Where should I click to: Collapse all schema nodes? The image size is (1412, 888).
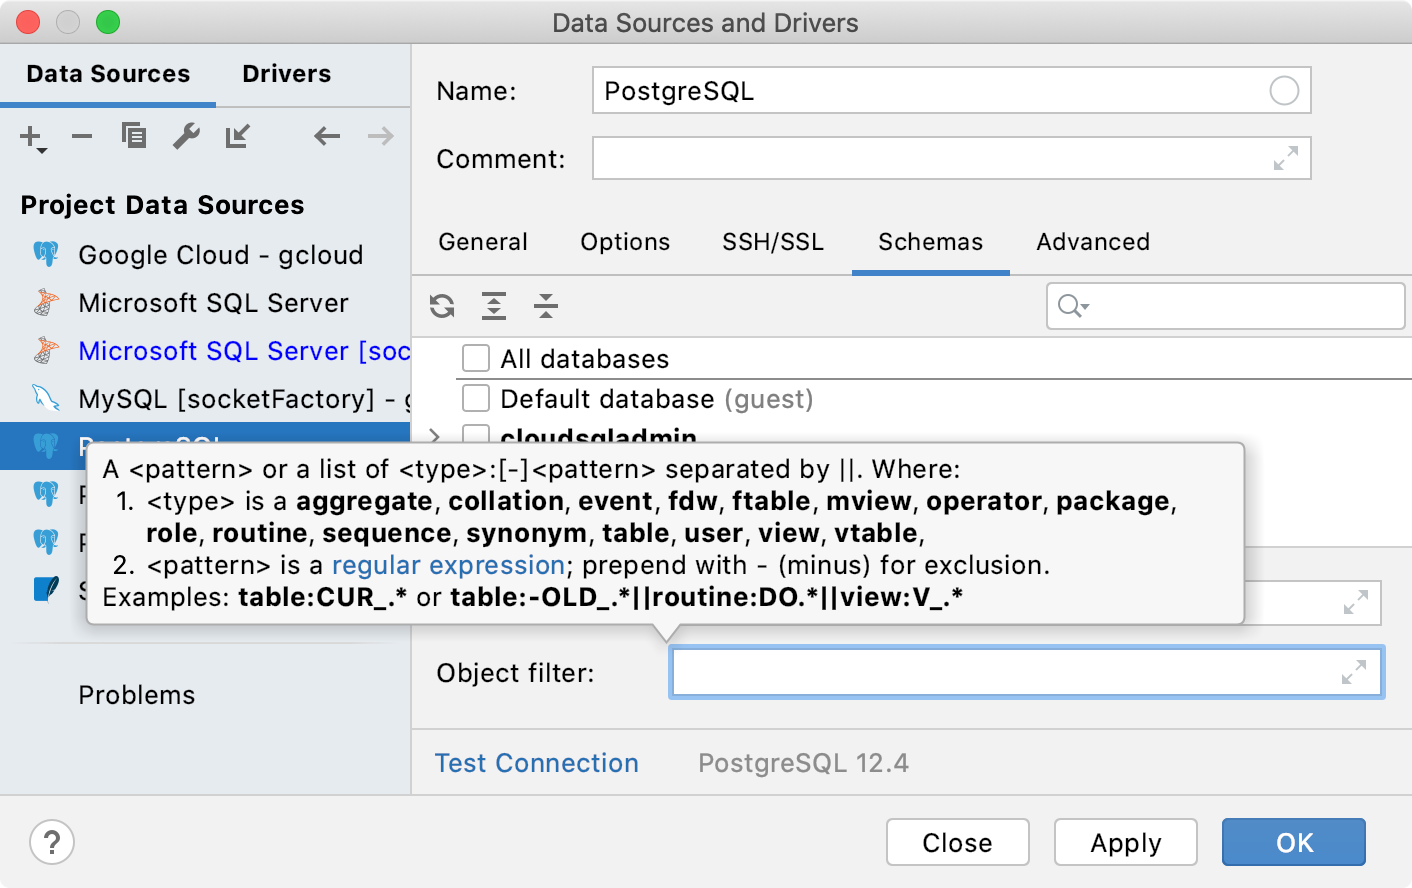tap(545, 306)
